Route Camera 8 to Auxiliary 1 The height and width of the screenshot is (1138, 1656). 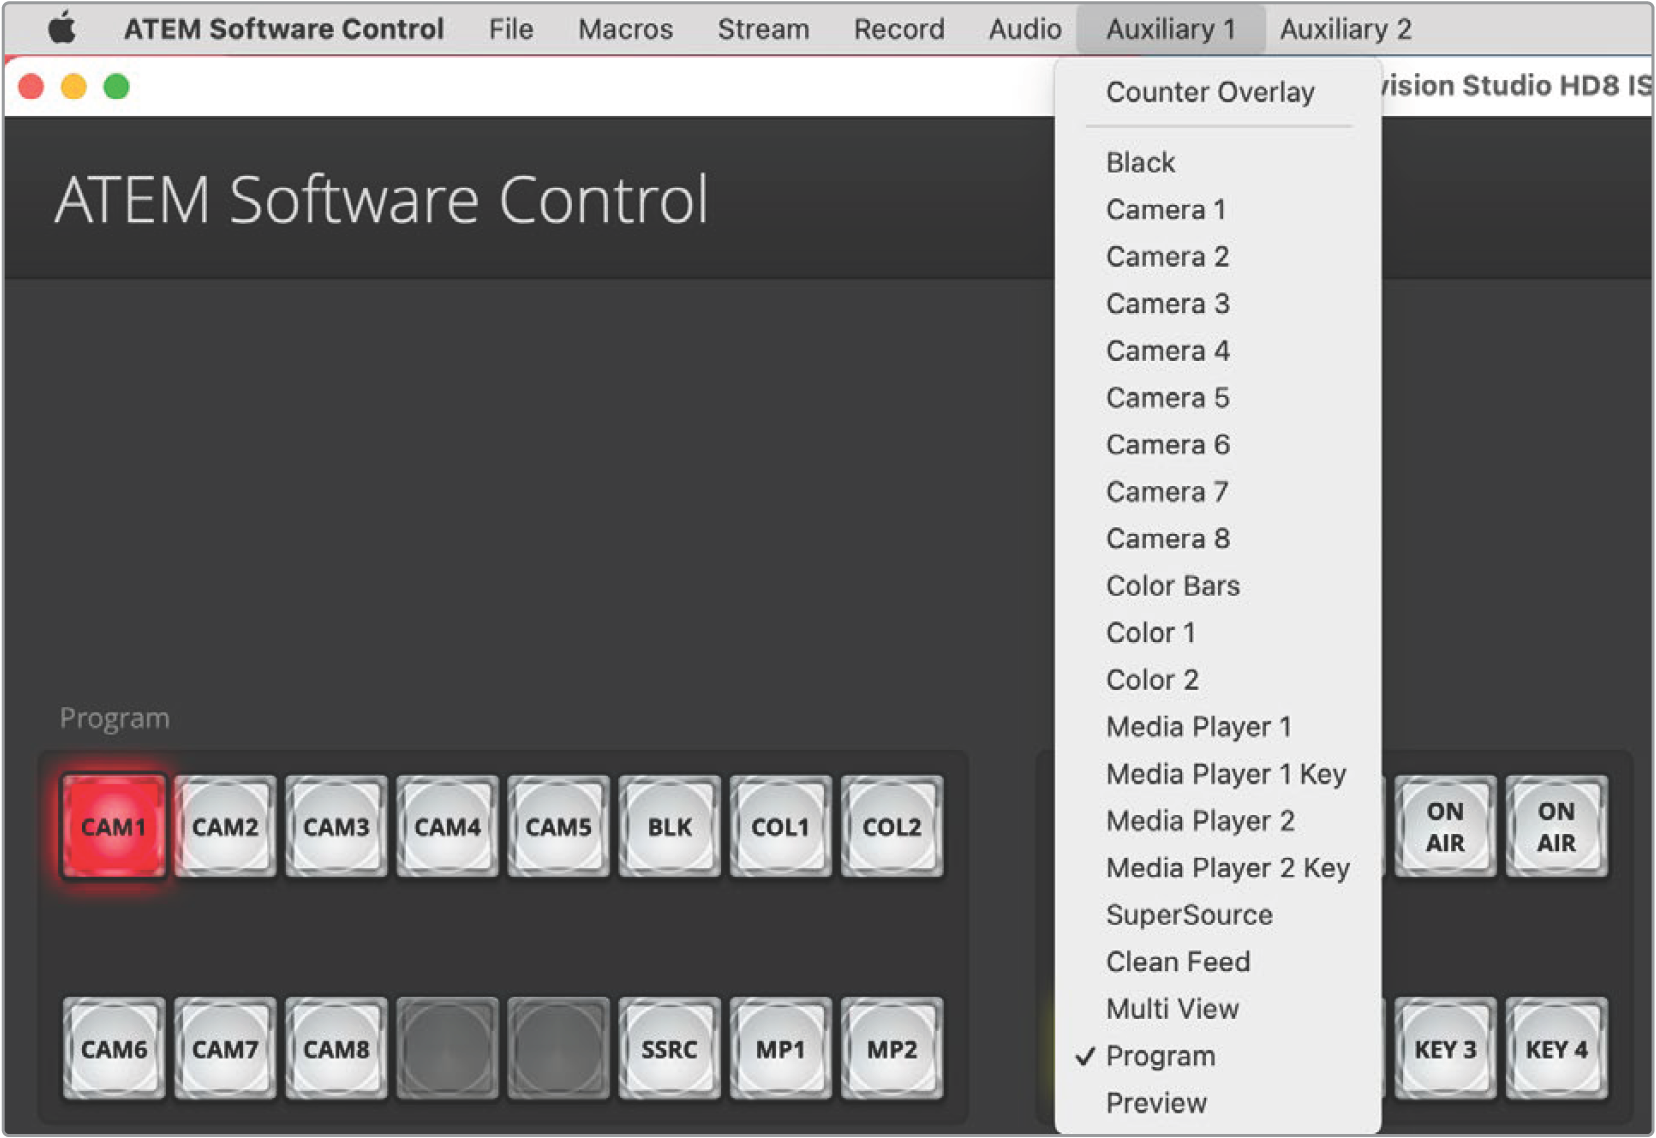pos(1218,538)
